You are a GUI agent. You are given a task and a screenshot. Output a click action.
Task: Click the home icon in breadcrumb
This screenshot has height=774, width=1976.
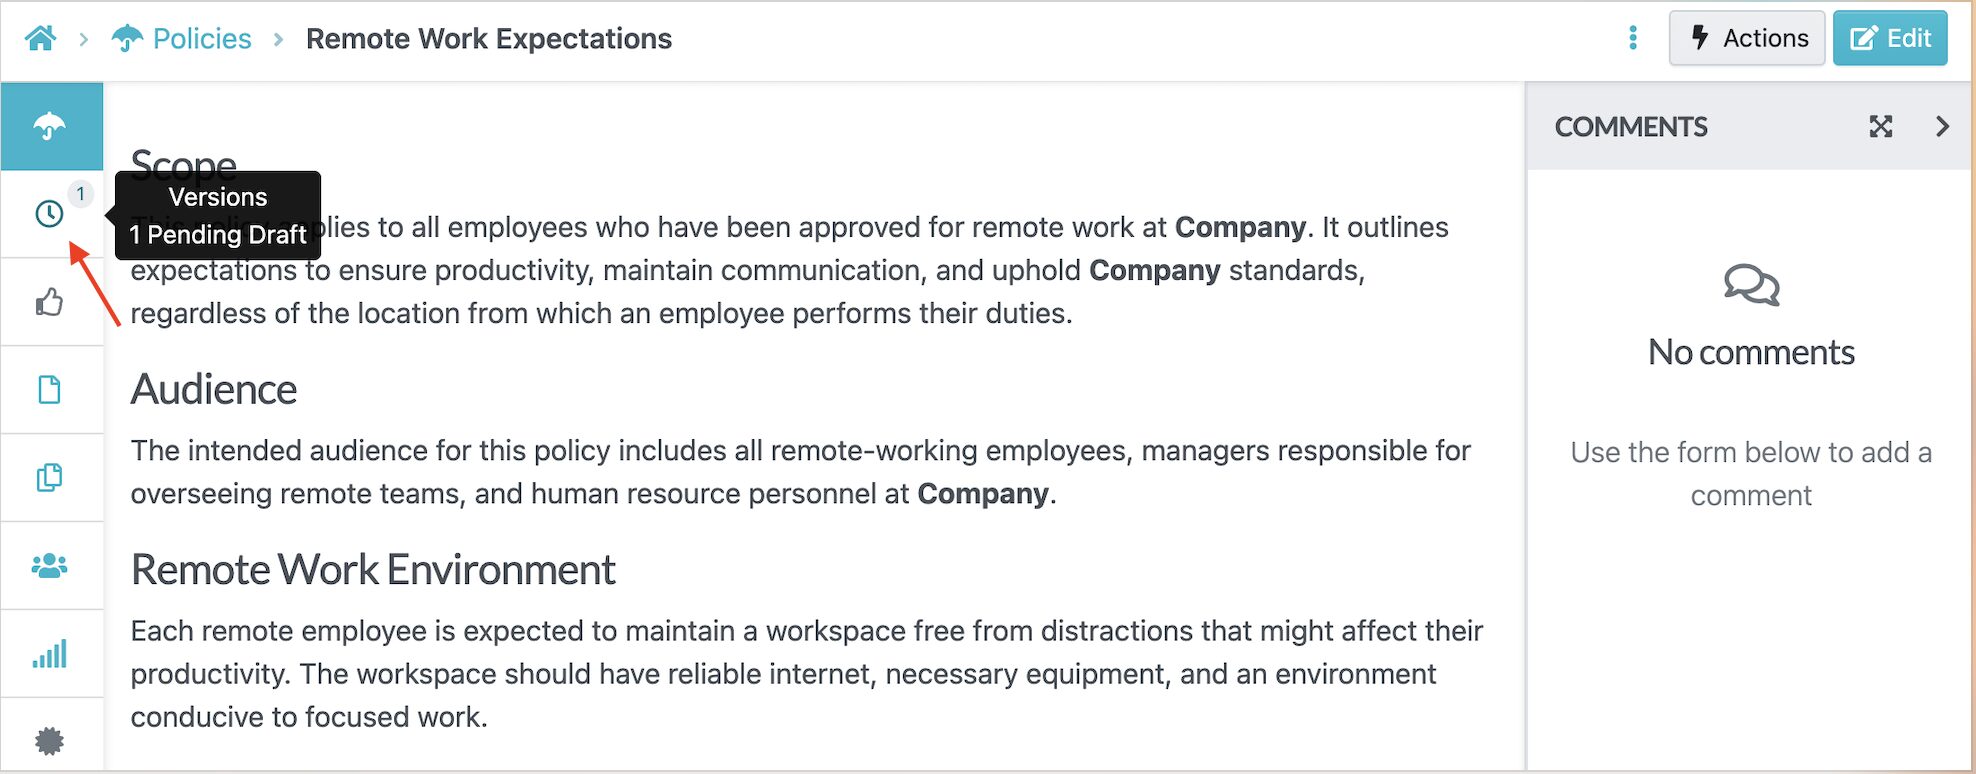(40, 37)
